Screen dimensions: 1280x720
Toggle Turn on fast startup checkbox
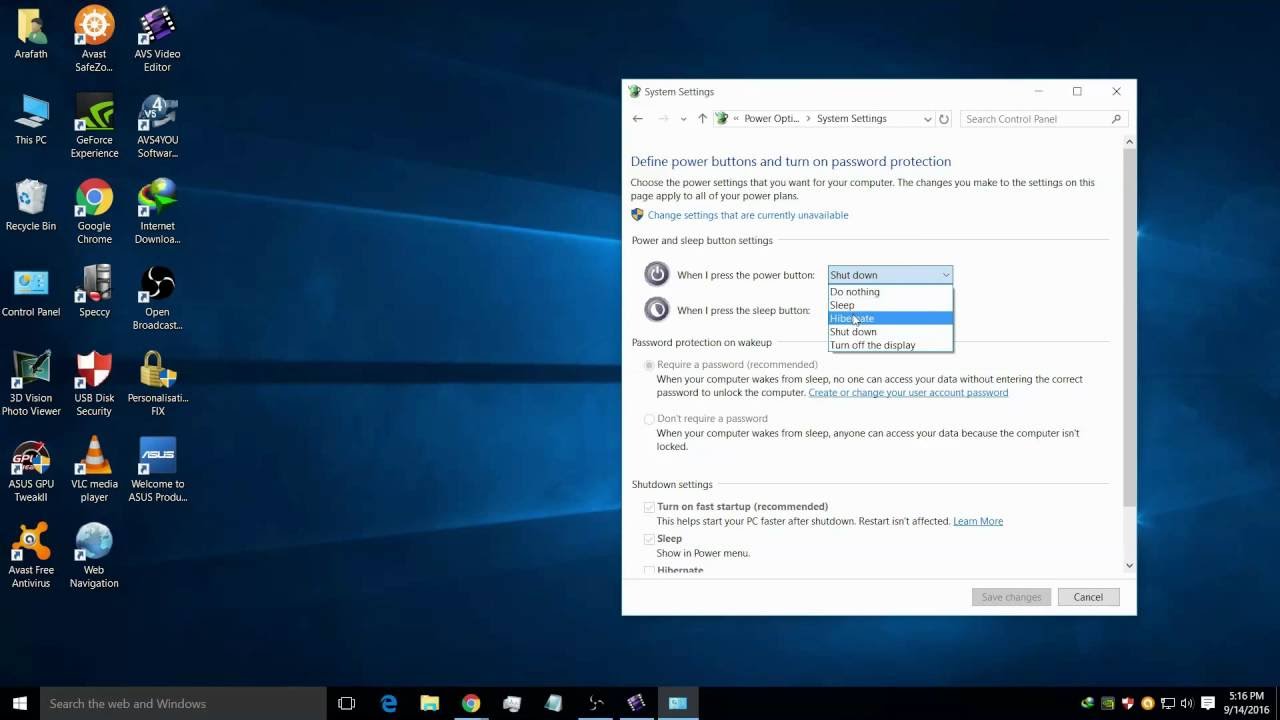coord(649,507)
